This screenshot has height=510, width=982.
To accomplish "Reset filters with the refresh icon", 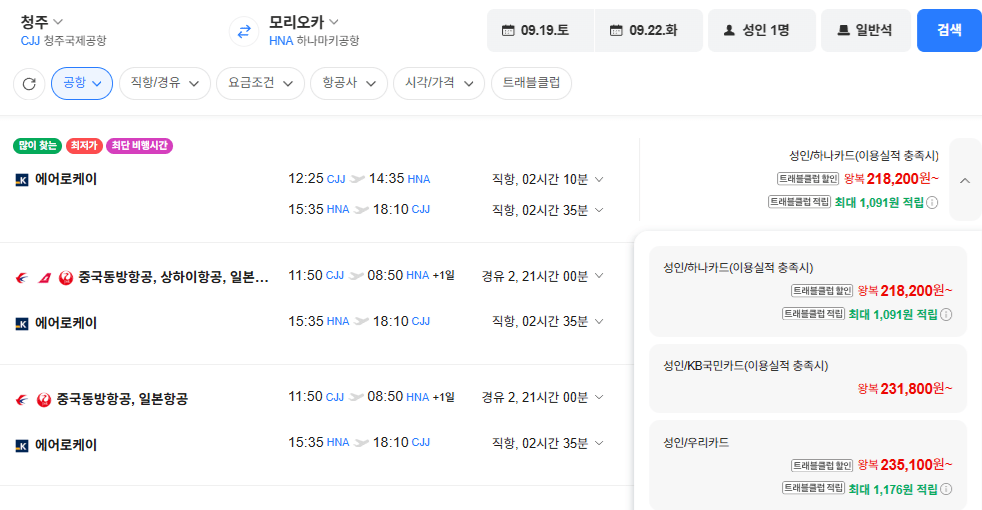I will [x=29, y=83].
